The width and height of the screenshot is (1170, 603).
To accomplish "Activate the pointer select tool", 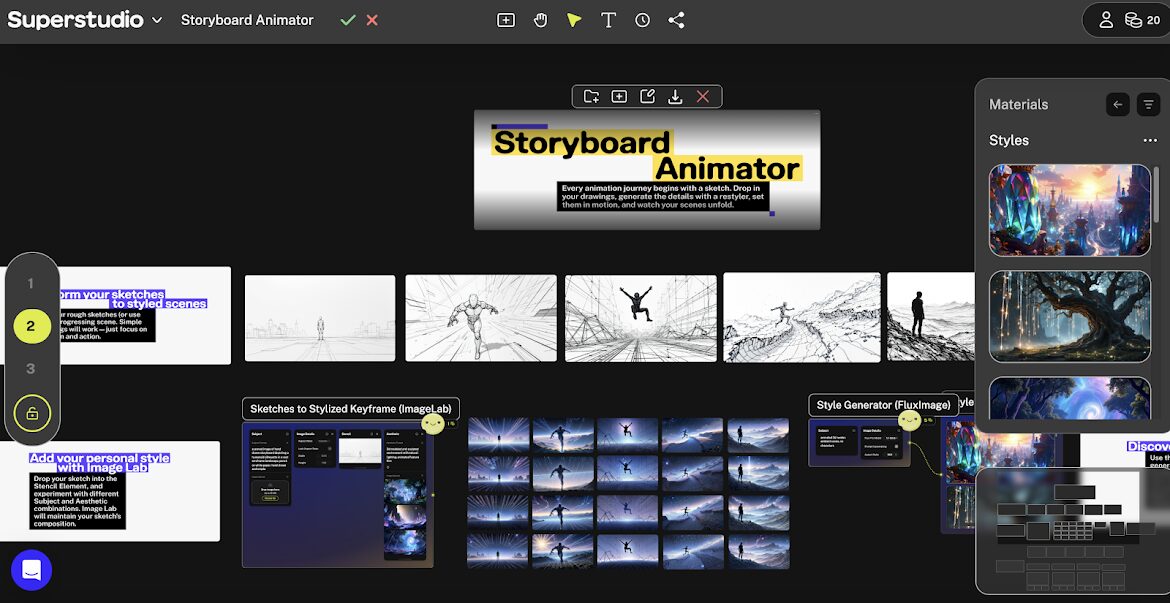I will coord(574,20).
